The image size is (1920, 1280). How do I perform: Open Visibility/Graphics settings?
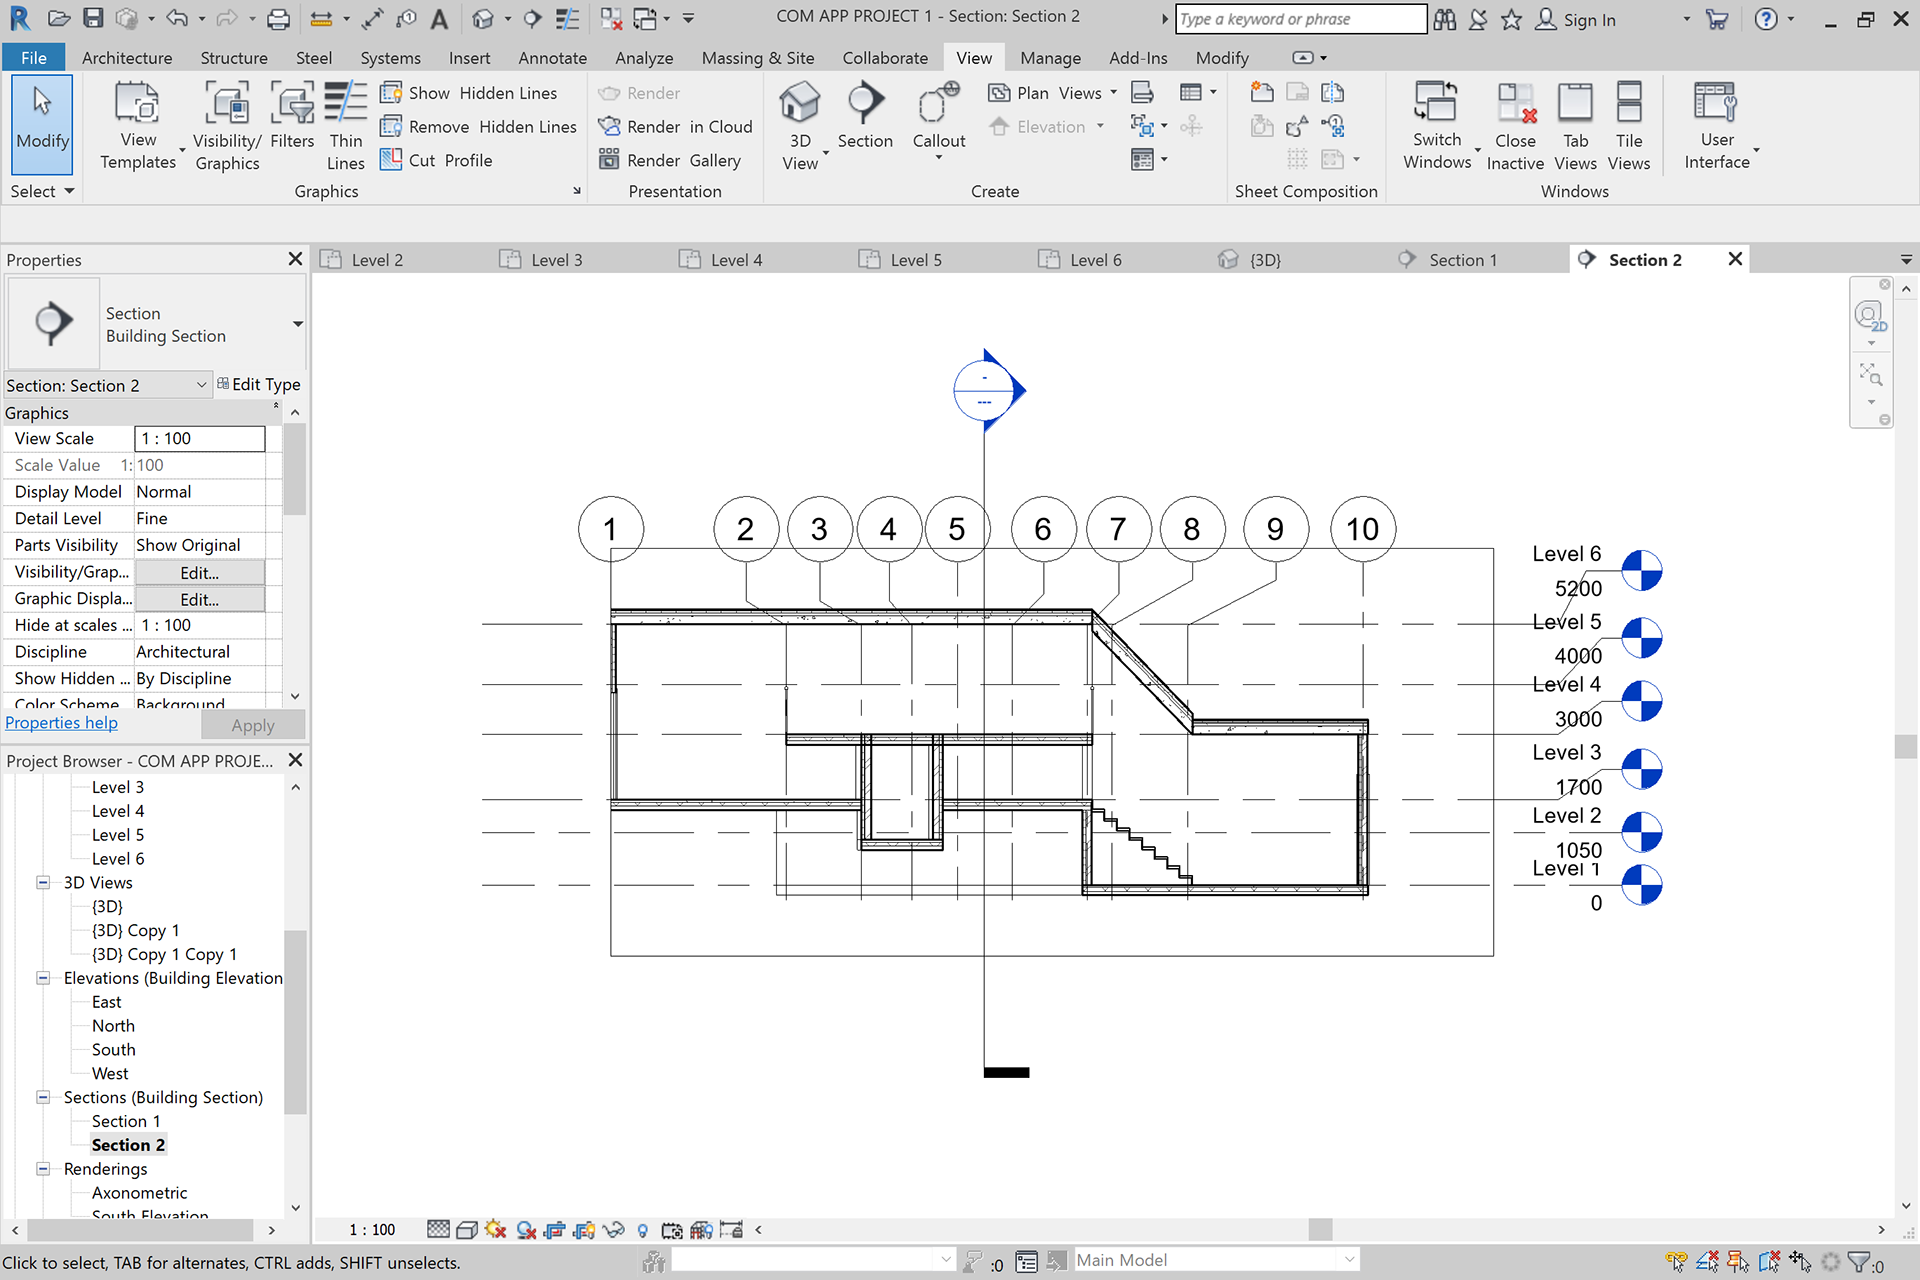[227, 127]
